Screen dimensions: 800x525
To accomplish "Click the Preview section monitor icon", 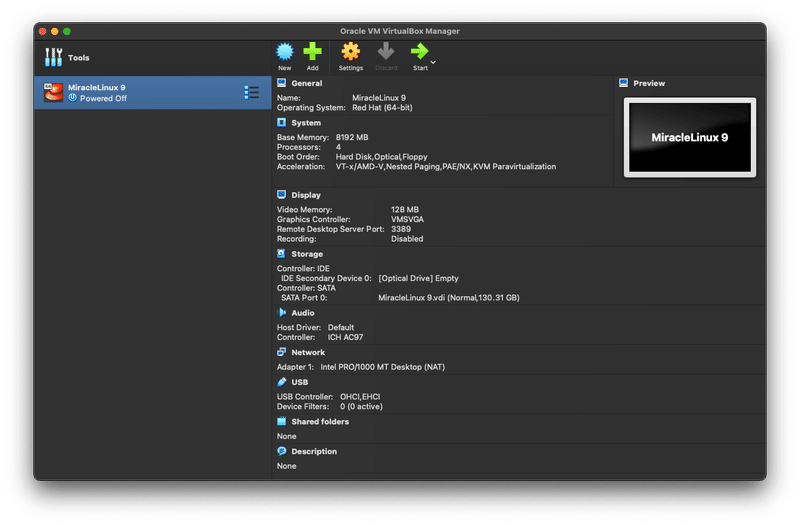I will (623, 83).
